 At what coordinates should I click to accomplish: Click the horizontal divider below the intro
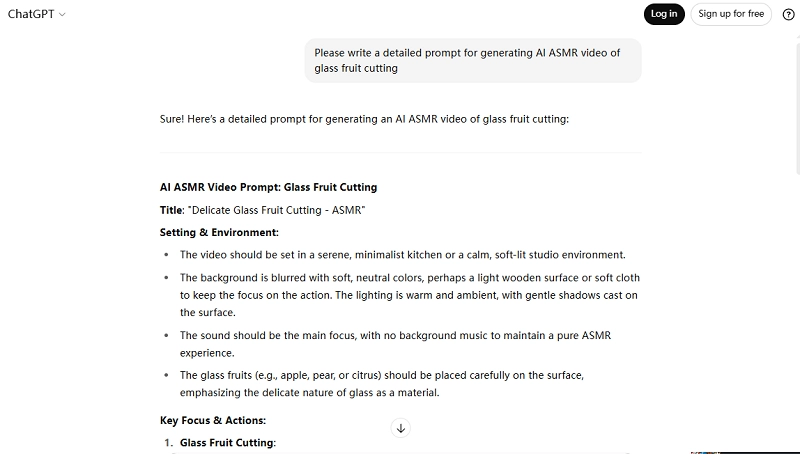[x=400, y=153]
